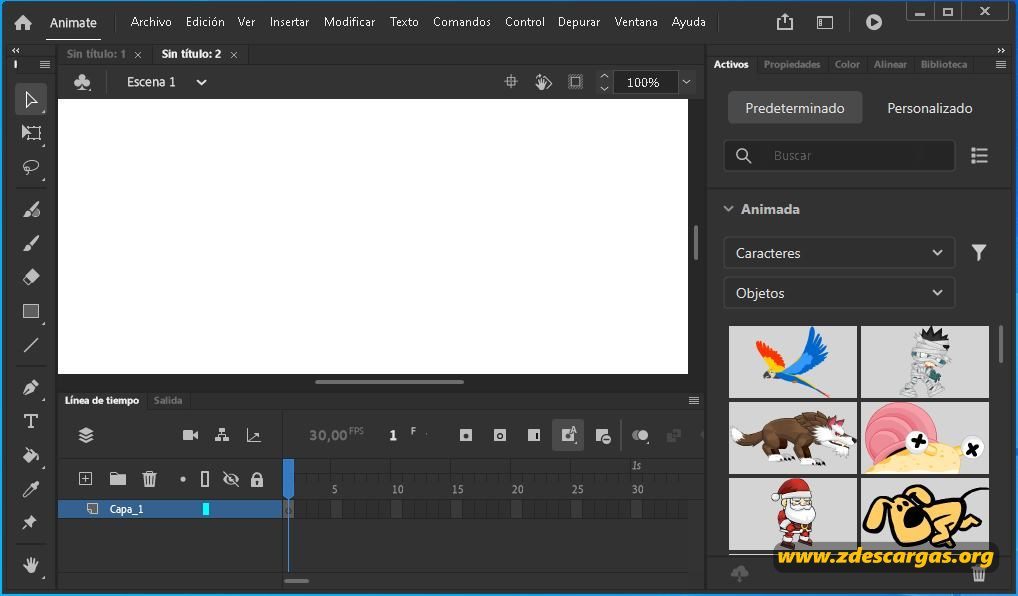Image resolution: width=1018 pixels, height=596 pixels.
Task: Insert a keyframe in timeline
Action: 466,436
